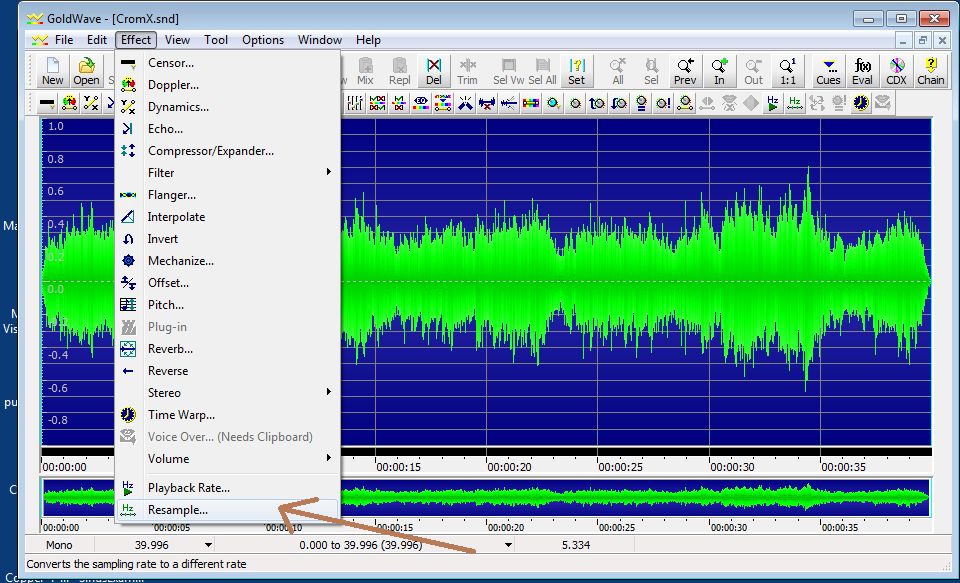960x583 pixels.
Task: Open the length dropdown beside 39.996
Action: pyautogui.click(x=209, y=545)
